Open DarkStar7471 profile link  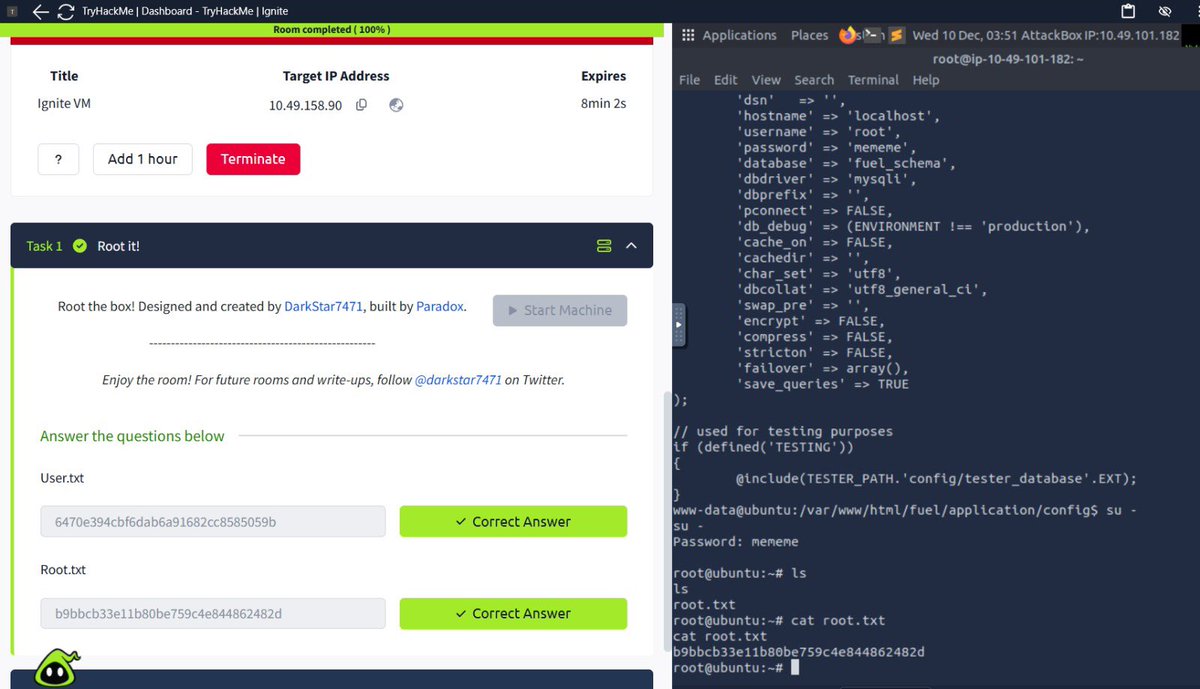pos(324,307)
